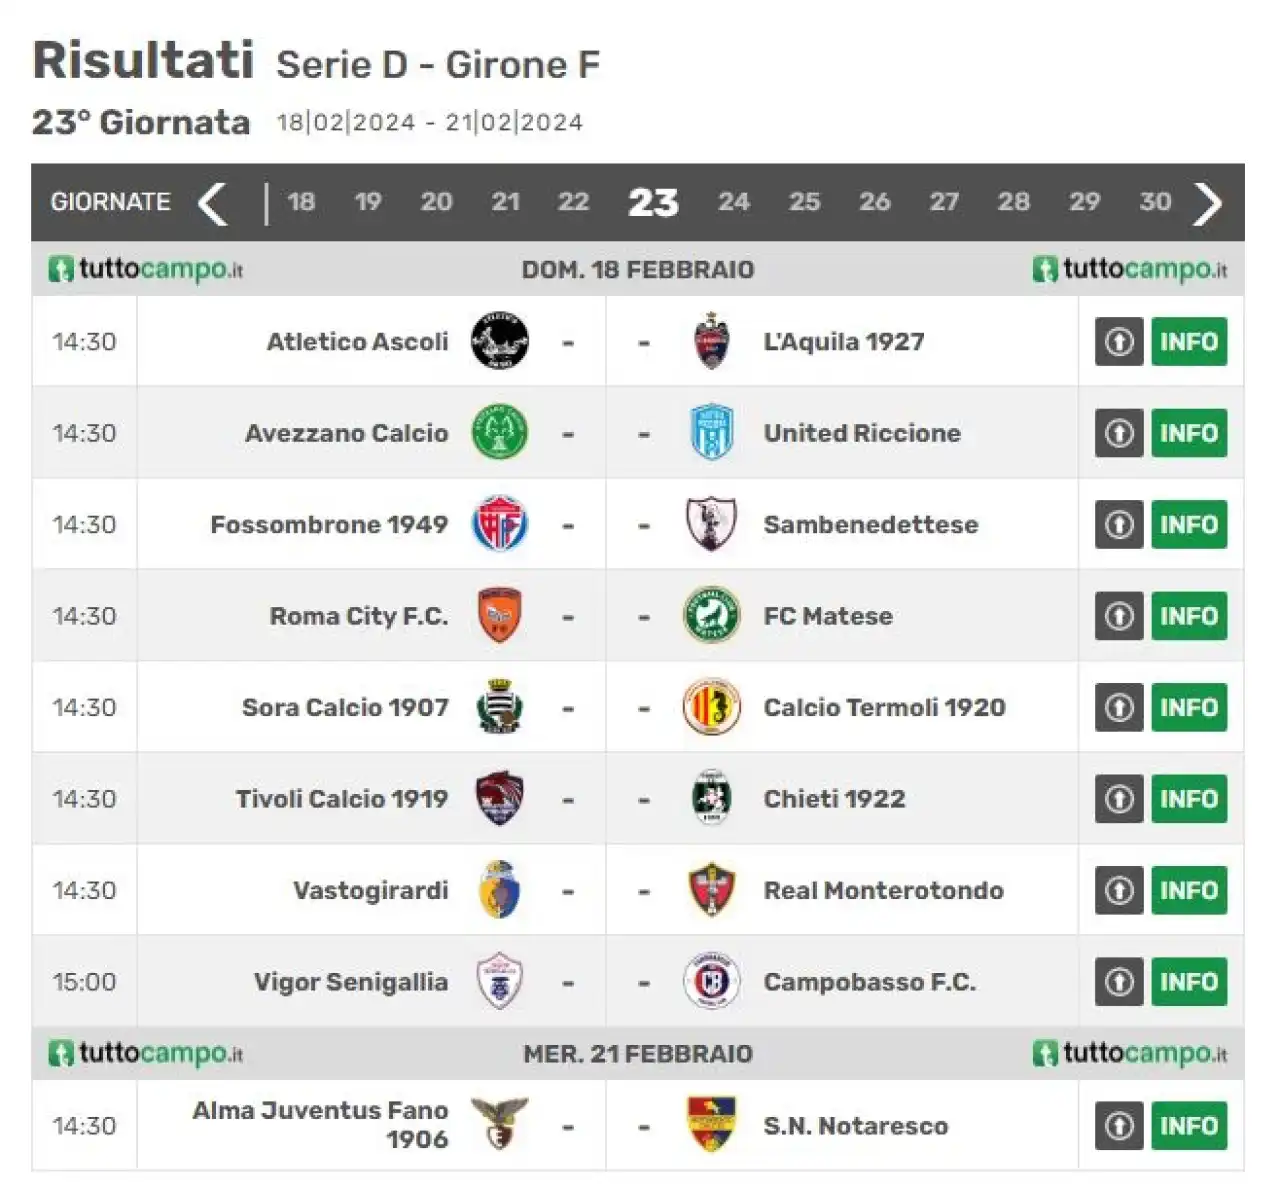Click the Calcio Termoli 1920 logo
The height and width of the screenshot is (1189, 1280).
pyautogui.click(x=711, y=707)
